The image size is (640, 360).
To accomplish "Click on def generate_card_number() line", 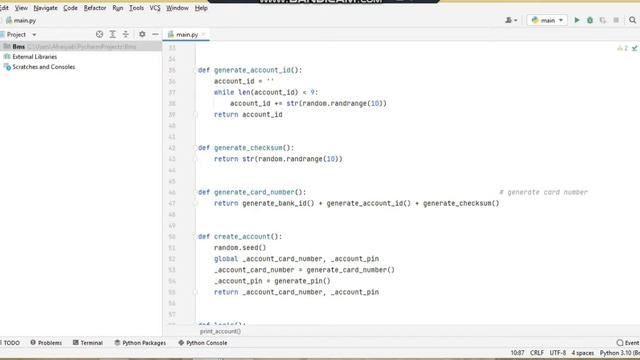I will pyautogui.click(x=252, y=192).
